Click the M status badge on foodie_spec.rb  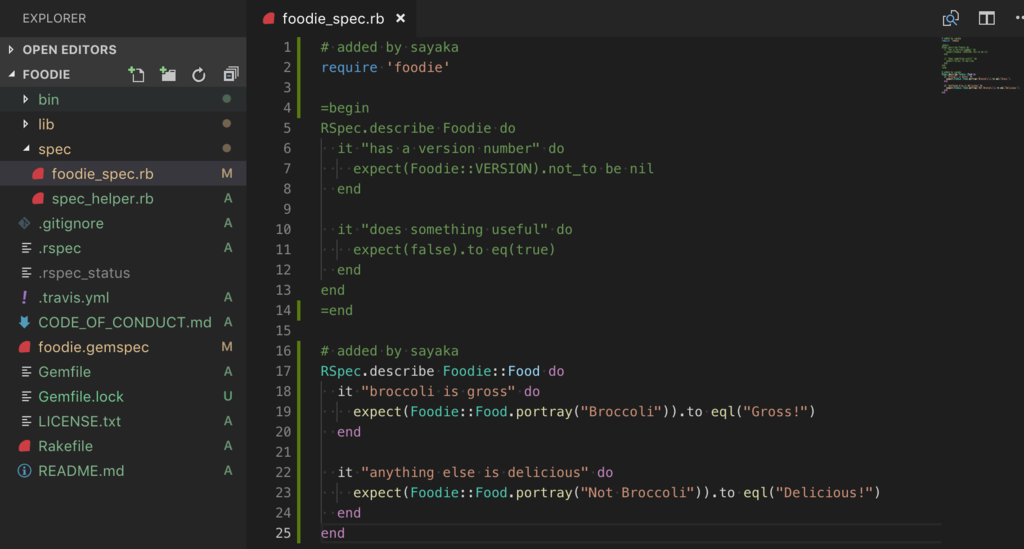[227, 174]
